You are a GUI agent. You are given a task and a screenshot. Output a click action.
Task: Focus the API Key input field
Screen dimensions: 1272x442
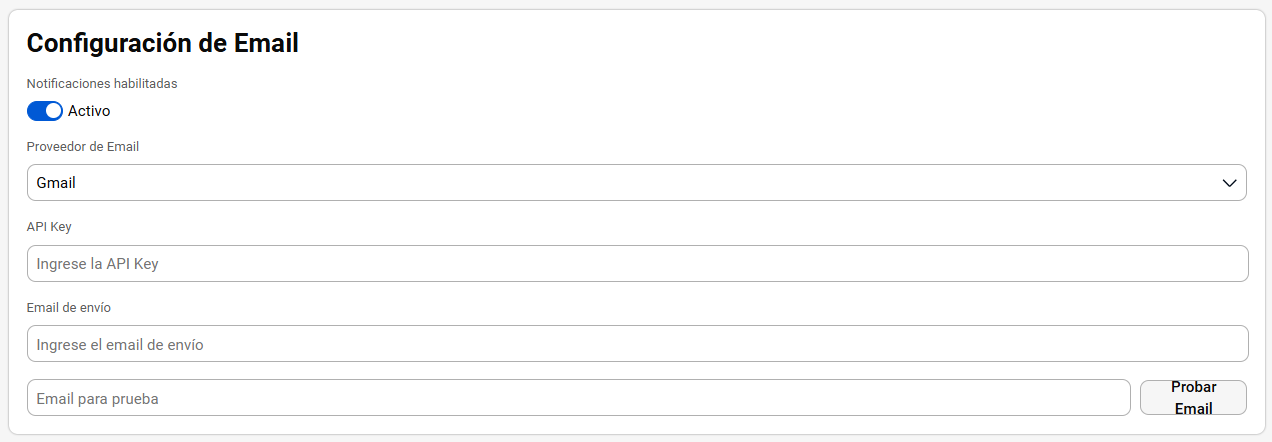click(x=637, y=264)
